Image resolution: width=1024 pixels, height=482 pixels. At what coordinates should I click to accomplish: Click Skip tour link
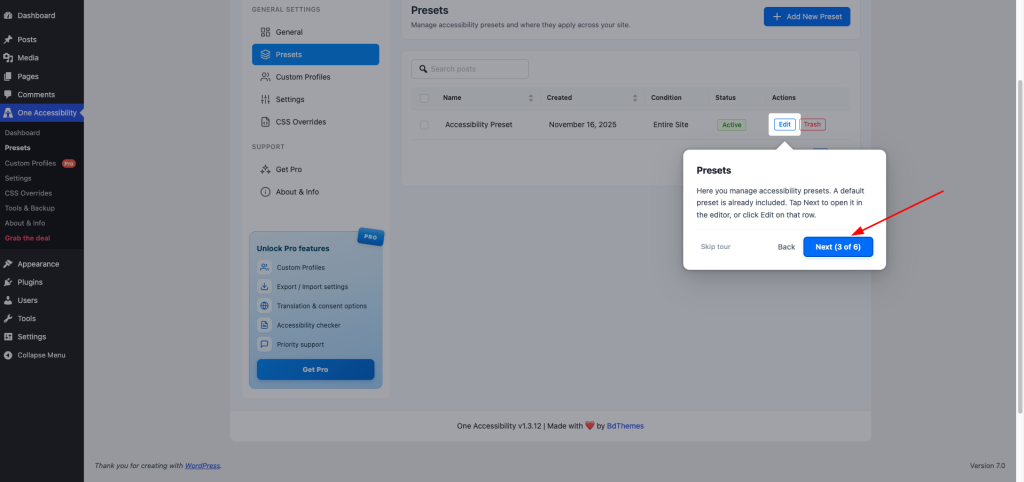(x=716, y=247)
